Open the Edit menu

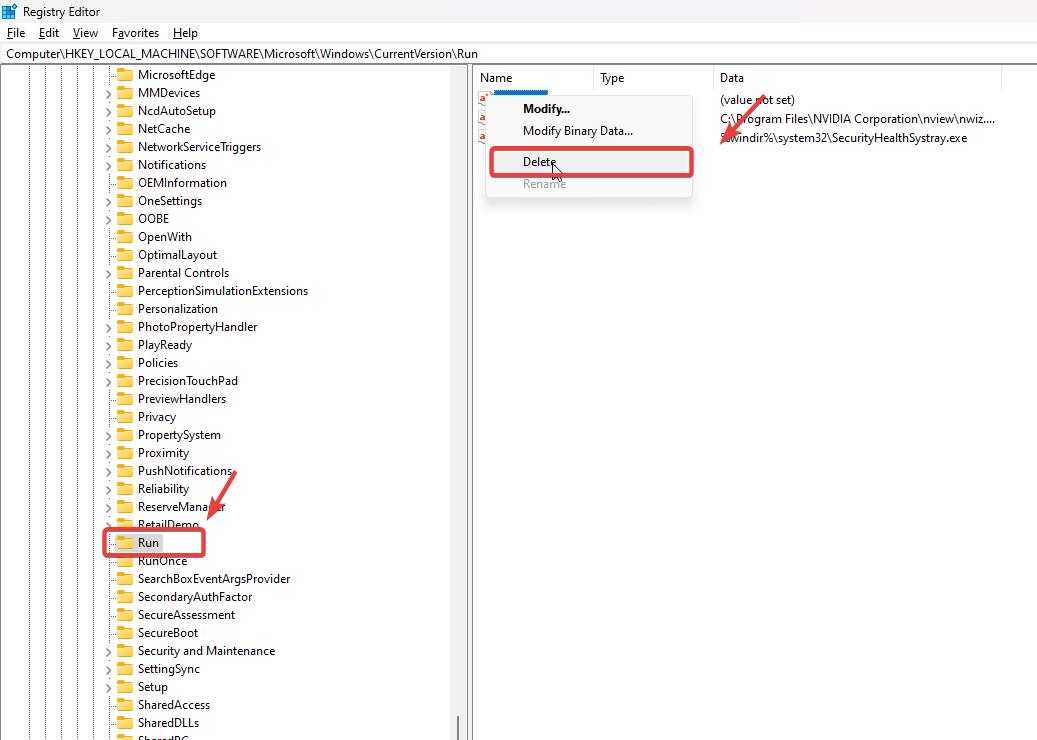coord(49,33)
